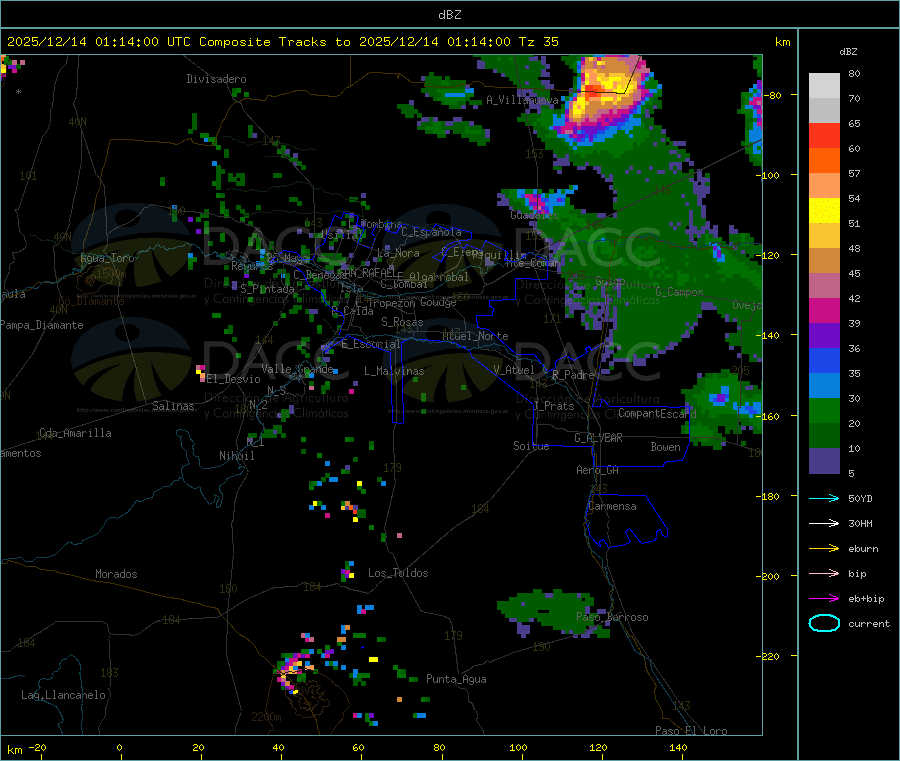
Task: Pick the 5 dBZ purple-gray swatch
Action: 824,461
